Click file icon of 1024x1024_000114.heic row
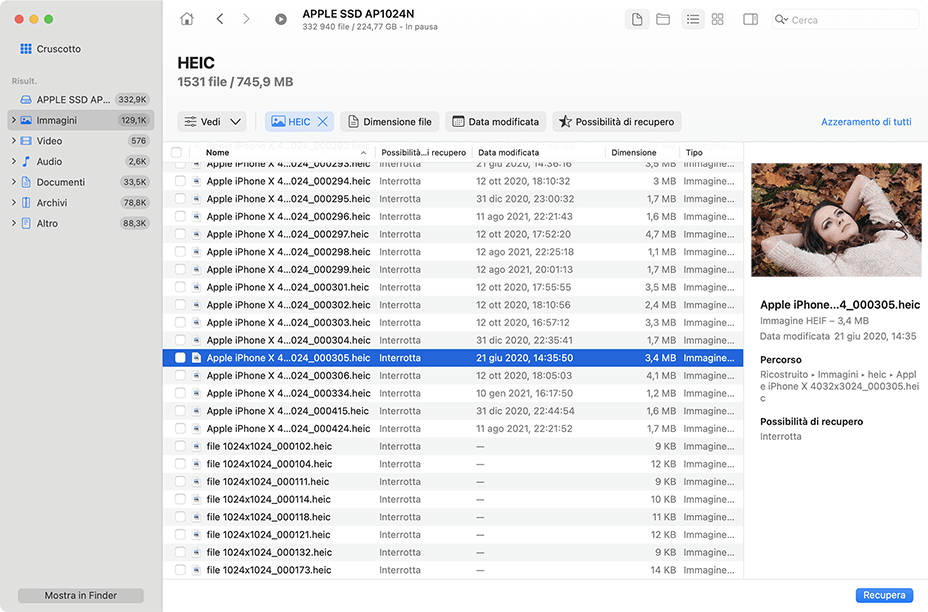The width and height of the screenshot is (928, 612). pyautogui.click(x=196, y=499)
